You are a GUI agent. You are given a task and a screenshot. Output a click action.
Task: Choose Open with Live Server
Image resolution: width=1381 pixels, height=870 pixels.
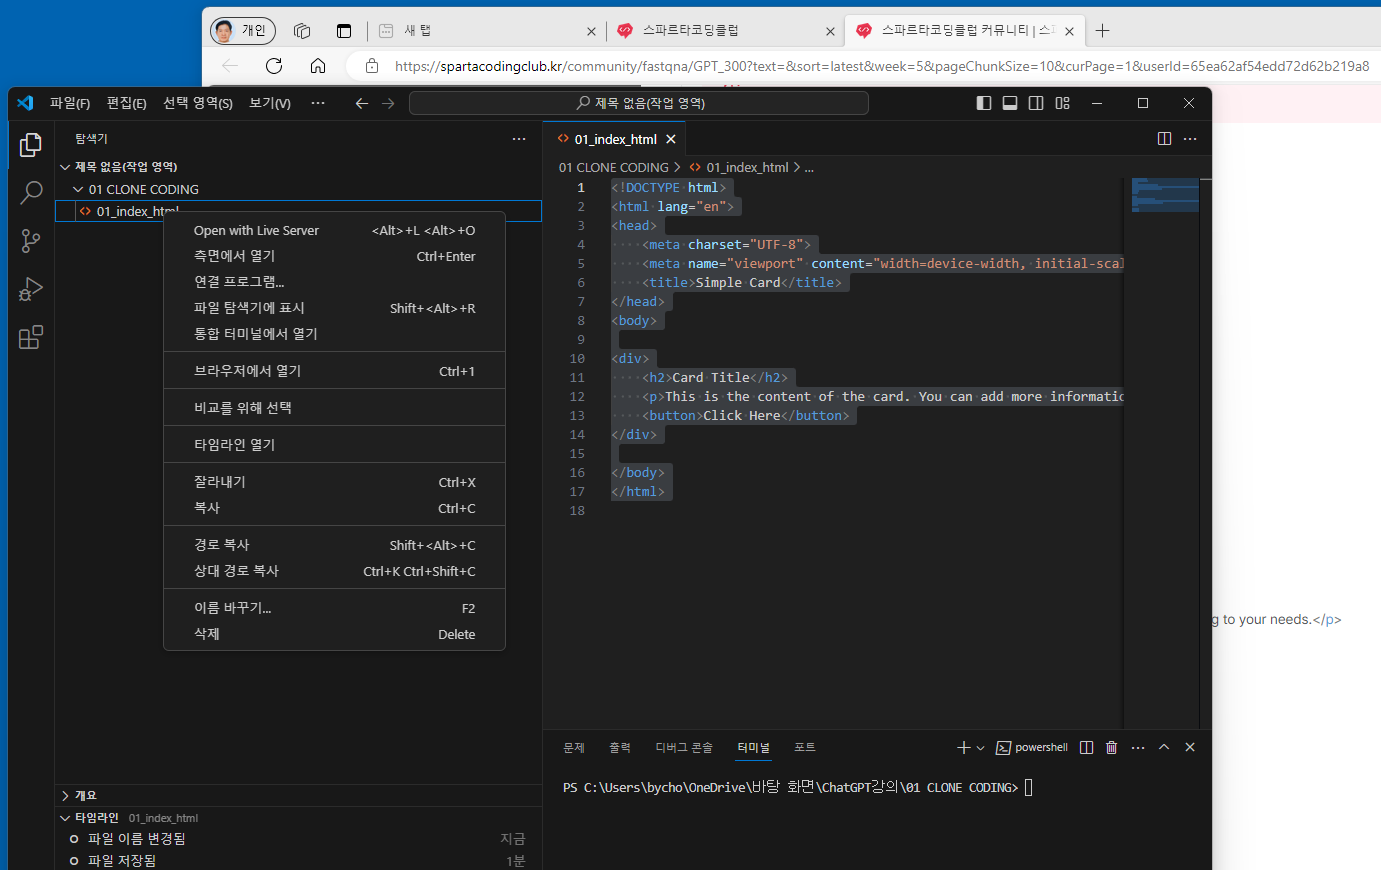[x=334, y=230]
